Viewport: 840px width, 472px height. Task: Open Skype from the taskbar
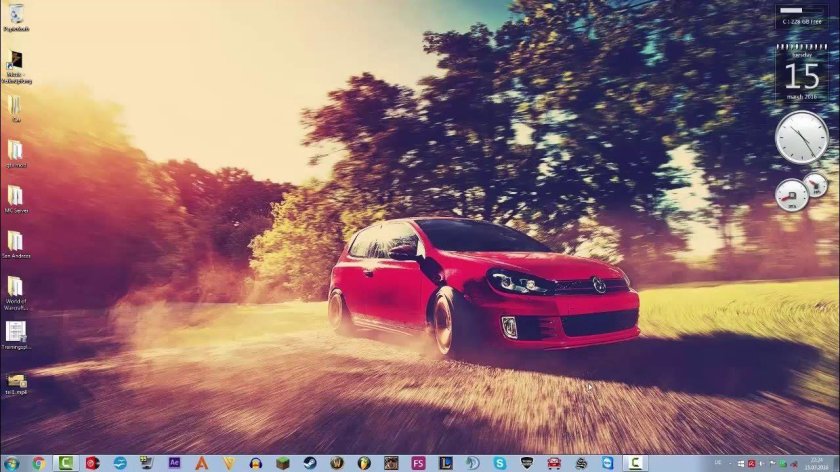pos(499,463)
